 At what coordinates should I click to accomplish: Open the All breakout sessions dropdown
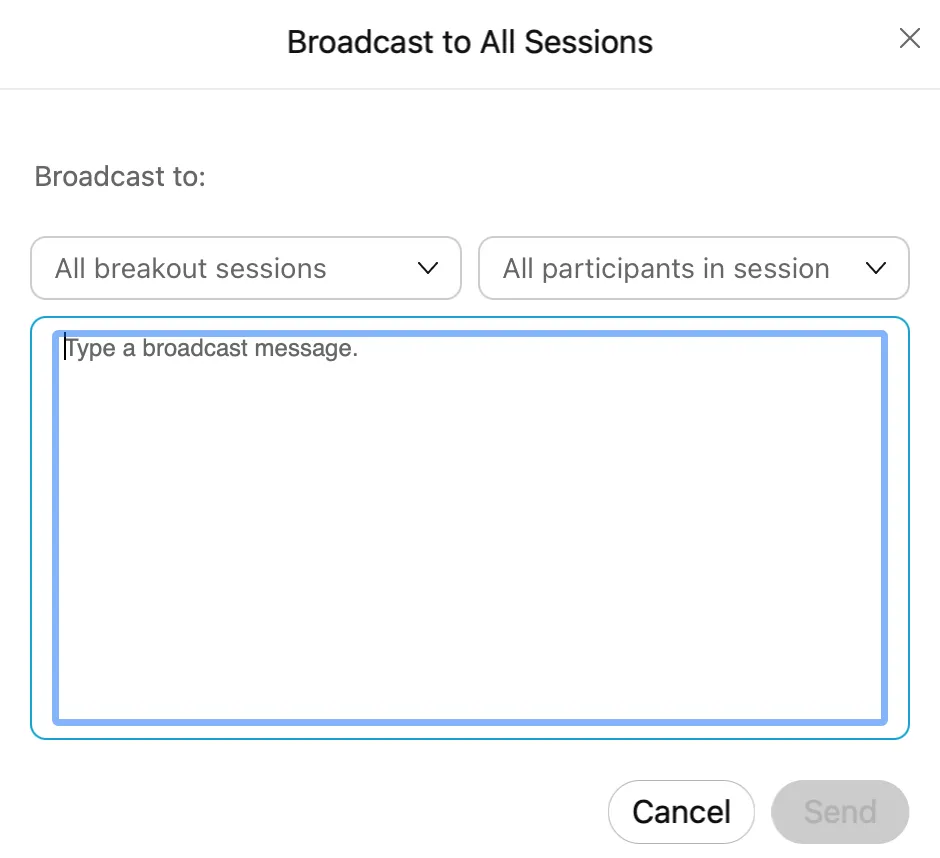point(245,268)
